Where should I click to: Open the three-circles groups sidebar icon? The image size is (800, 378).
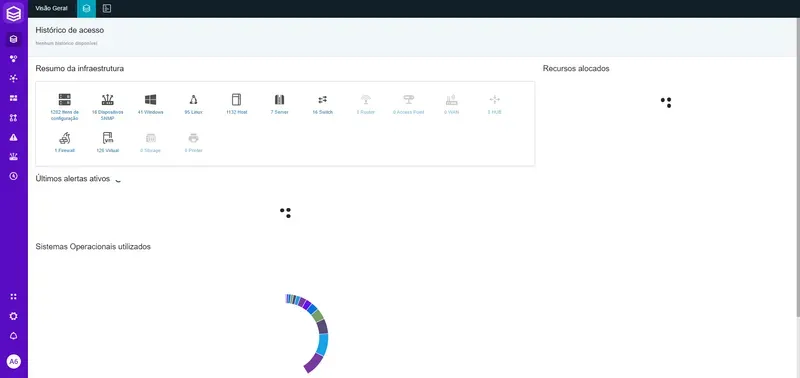coord(14,59)
